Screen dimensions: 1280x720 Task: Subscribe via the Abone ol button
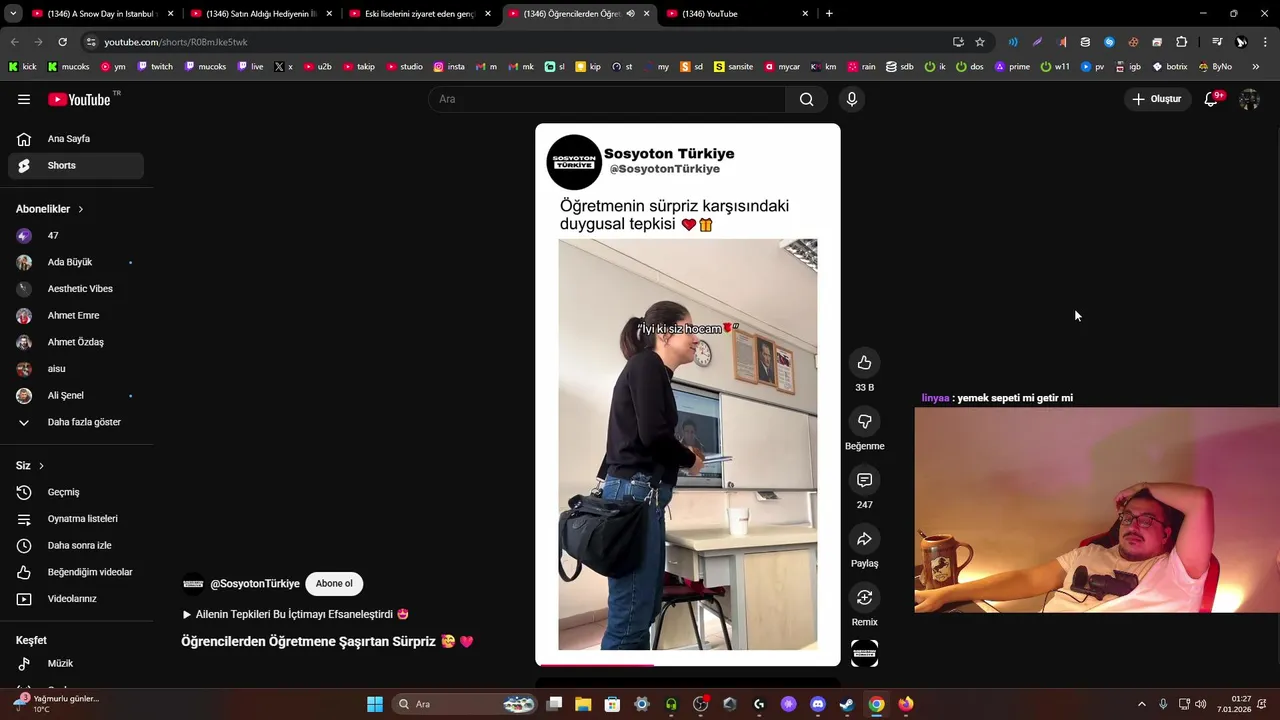pos(334,584)
